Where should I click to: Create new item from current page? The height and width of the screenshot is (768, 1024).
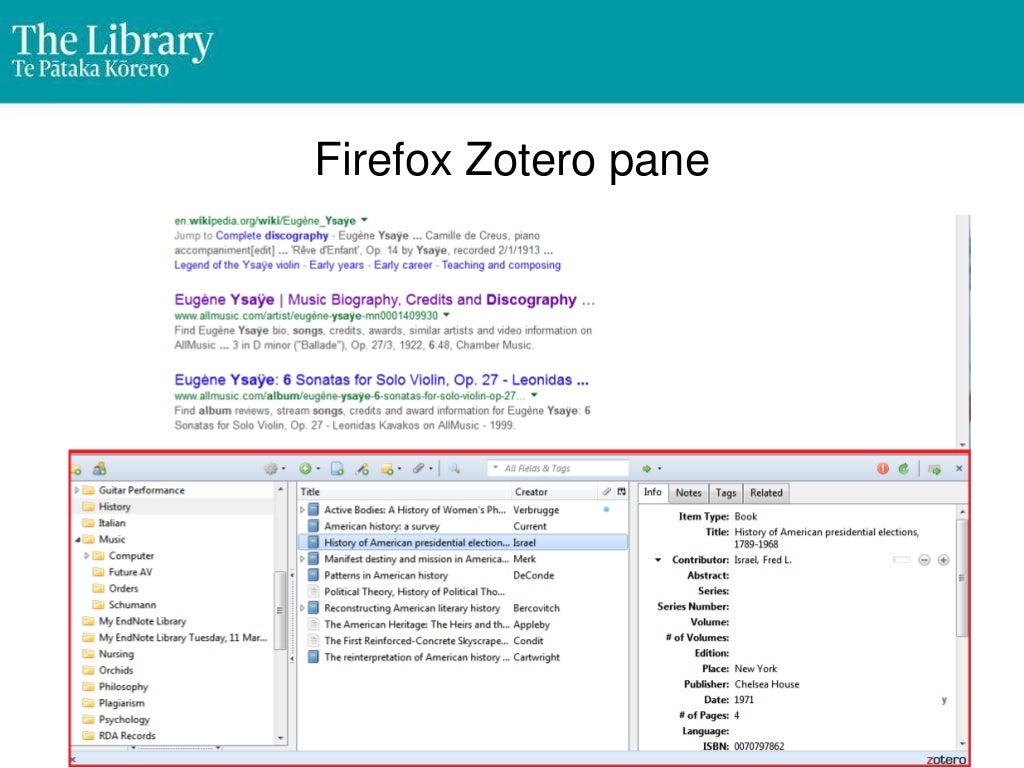[x=337, y=468]
